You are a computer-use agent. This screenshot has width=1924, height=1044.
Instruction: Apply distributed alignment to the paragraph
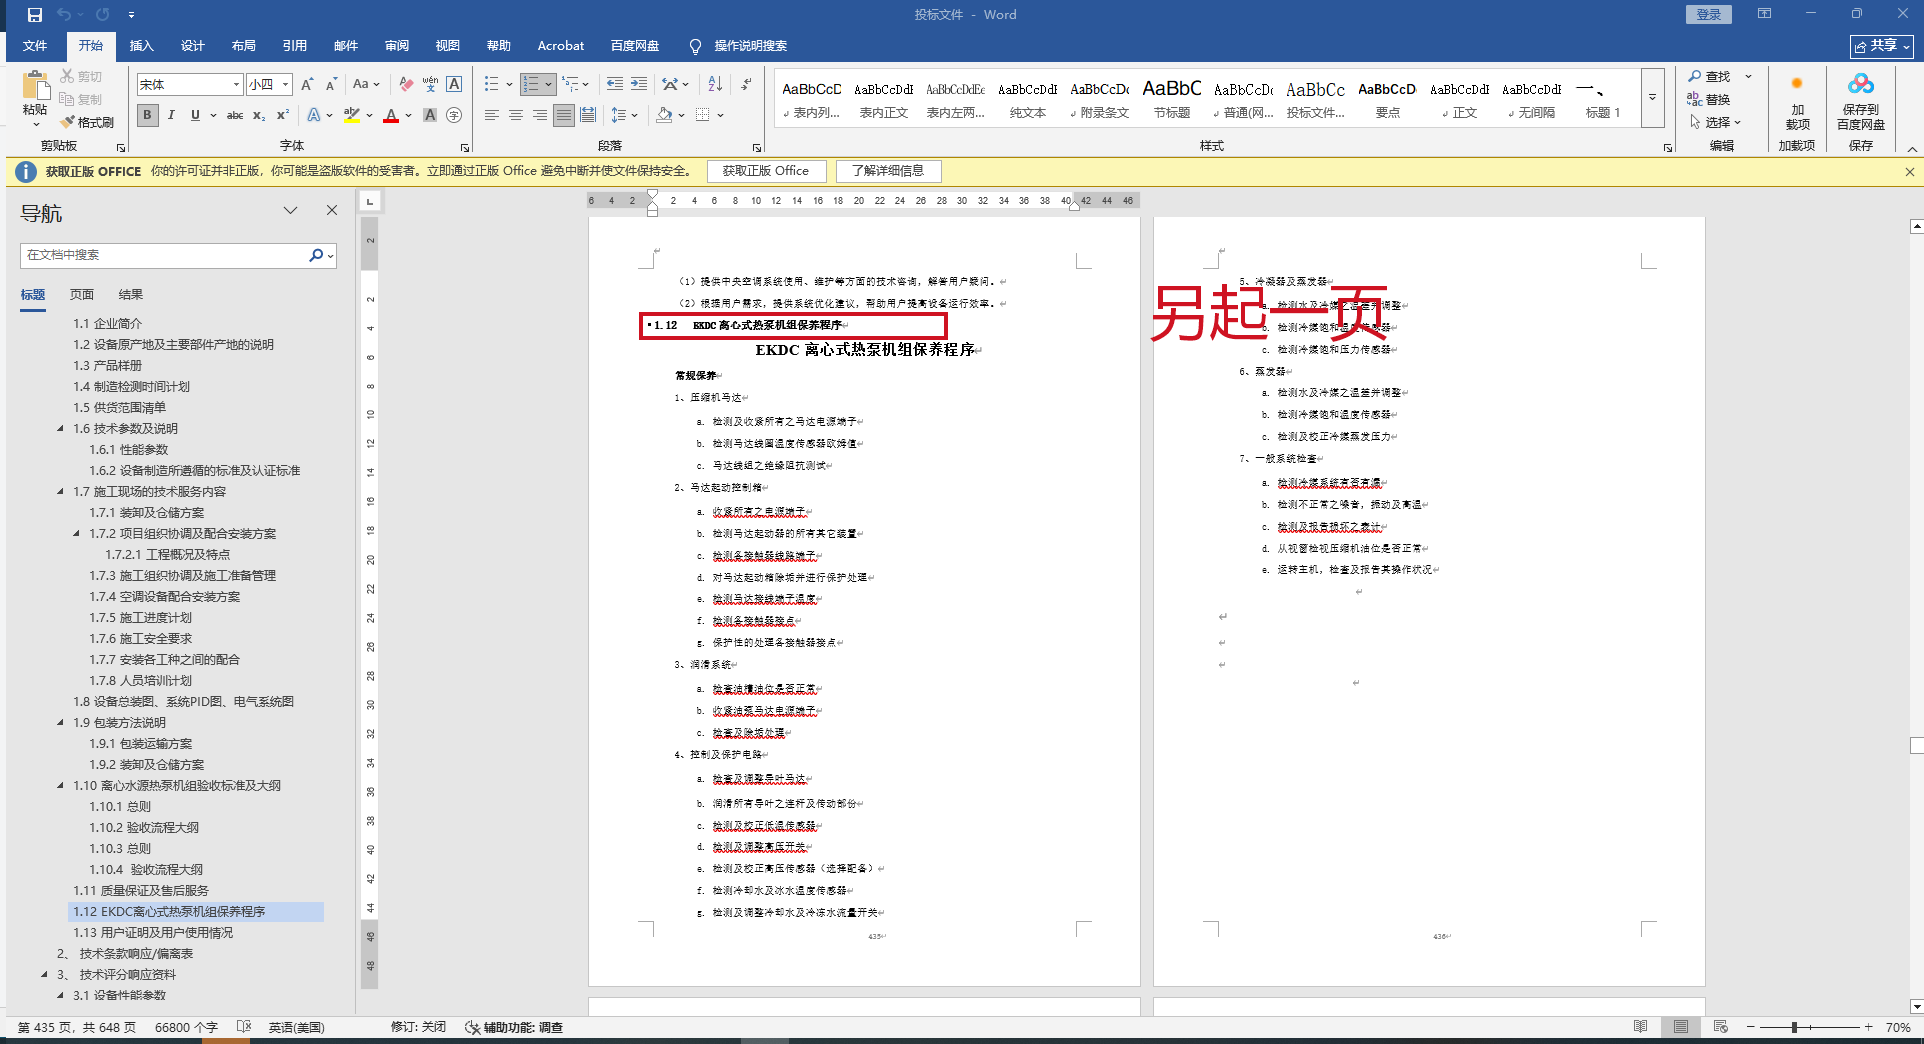[588, 115]
